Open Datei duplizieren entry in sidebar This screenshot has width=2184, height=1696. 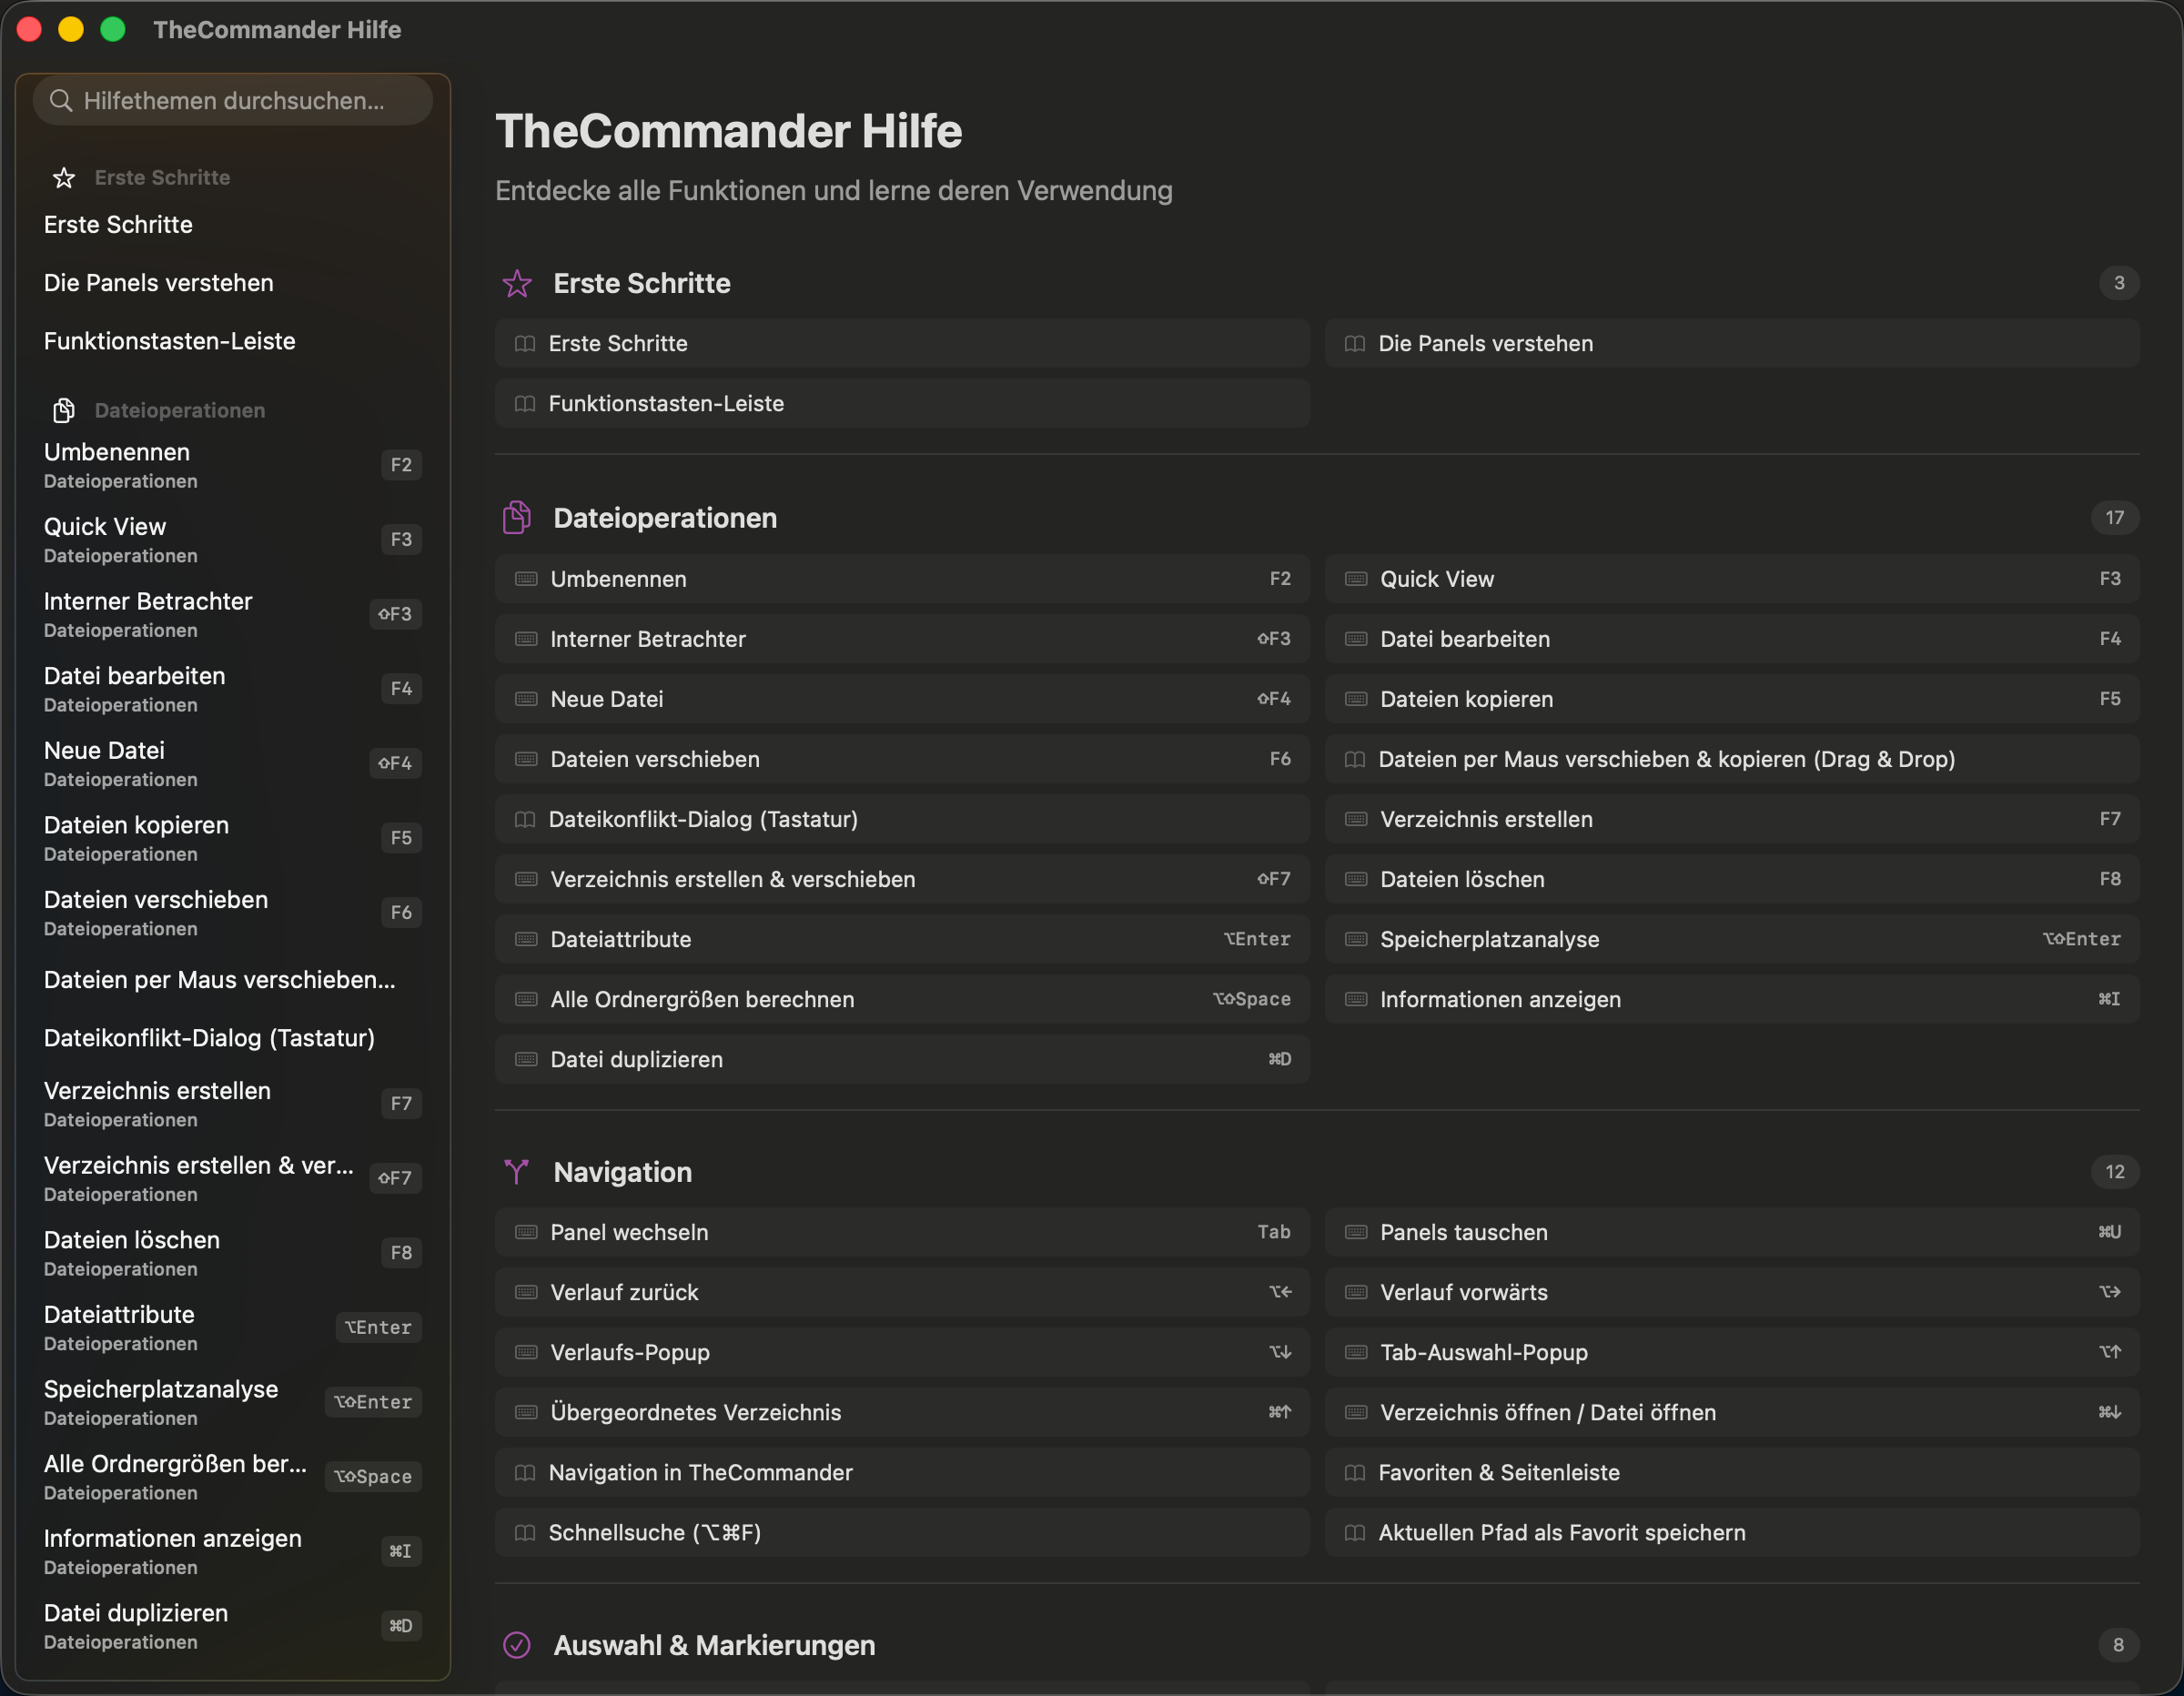point(233,1626)
